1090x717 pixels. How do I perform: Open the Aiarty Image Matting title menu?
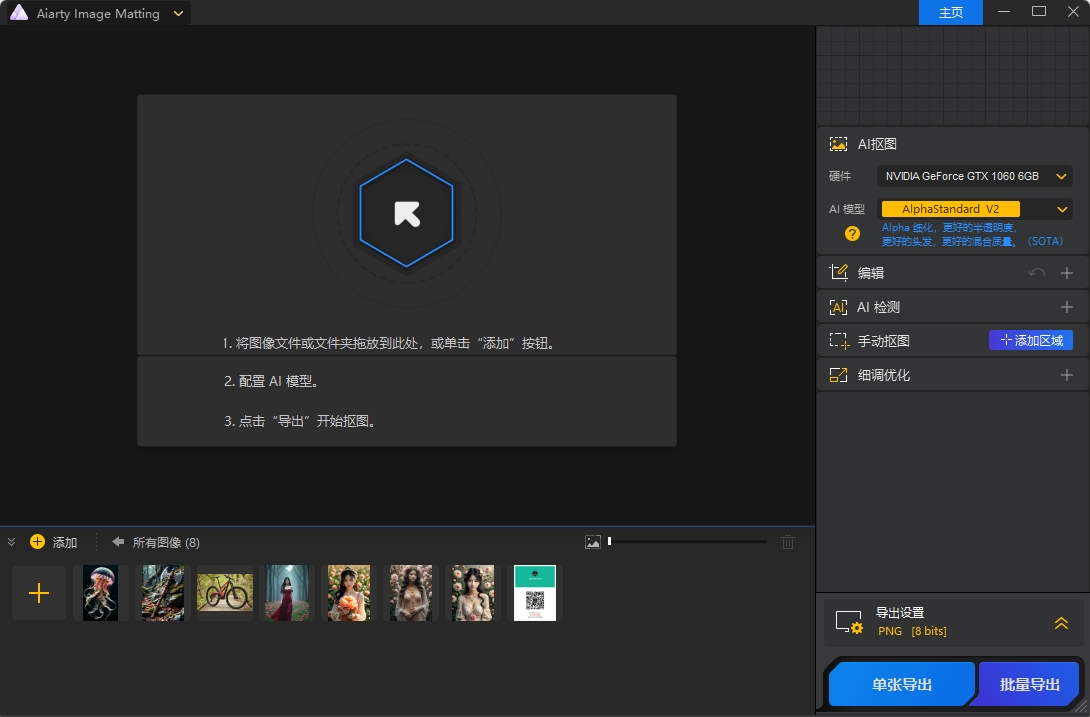click(x=178, y=14)
